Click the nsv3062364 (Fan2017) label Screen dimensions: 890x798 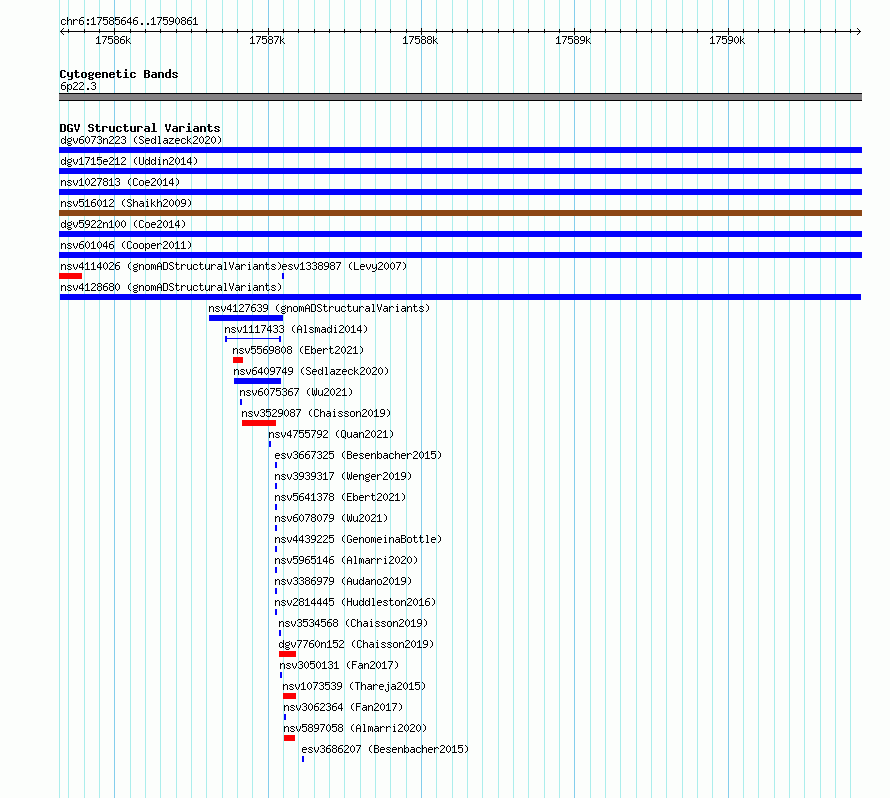click(x=343, y=707)
